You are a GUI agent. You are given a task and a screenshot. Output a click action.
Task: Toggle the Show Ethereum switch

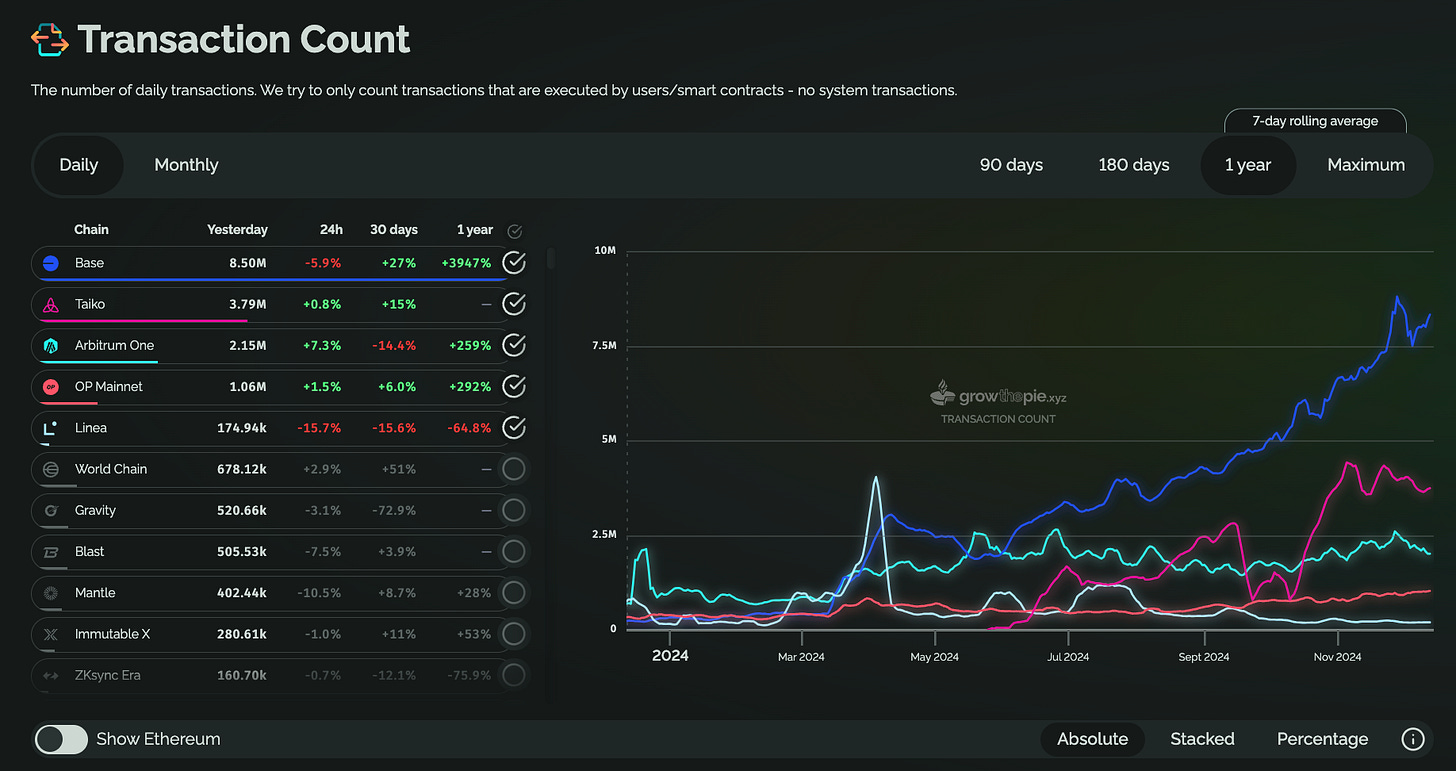point(61,739)
